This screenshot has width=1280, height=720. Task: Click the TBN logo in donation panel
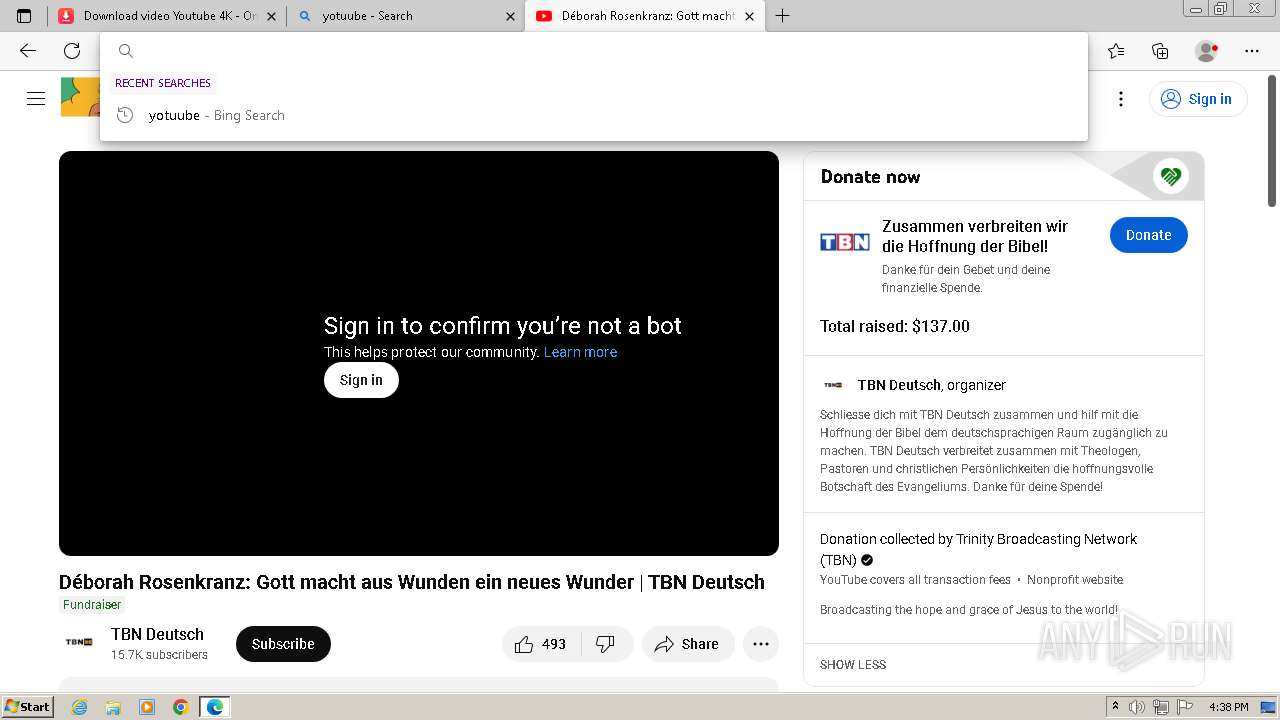coord(845,242)
